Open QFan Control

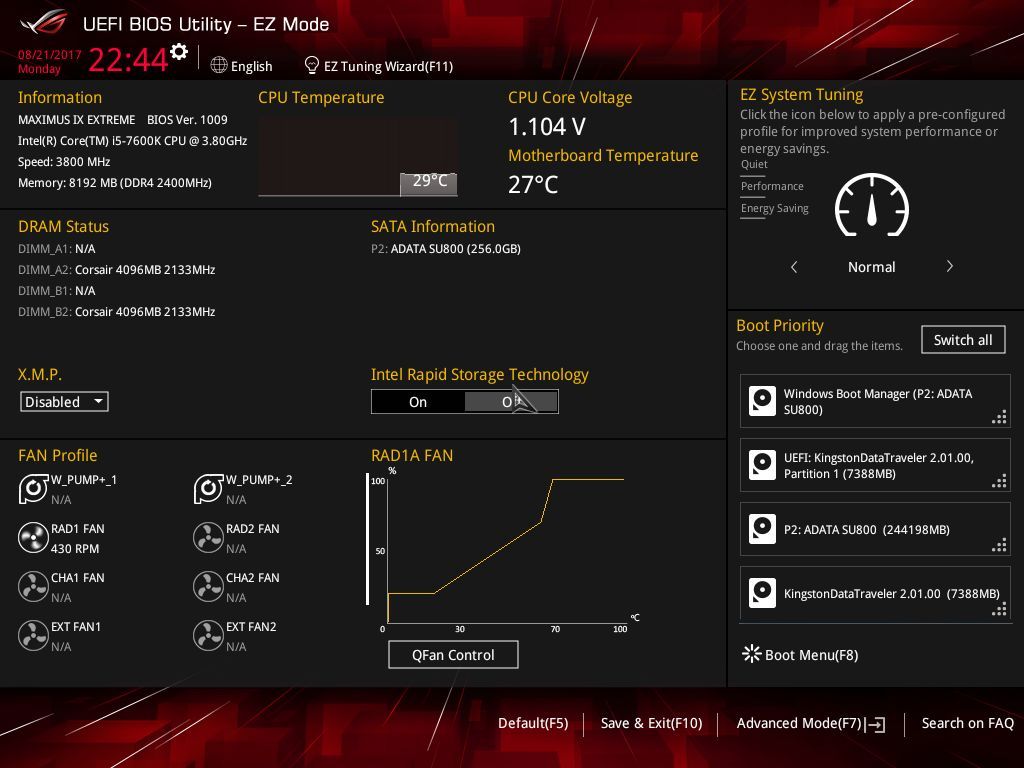(453, 654)
